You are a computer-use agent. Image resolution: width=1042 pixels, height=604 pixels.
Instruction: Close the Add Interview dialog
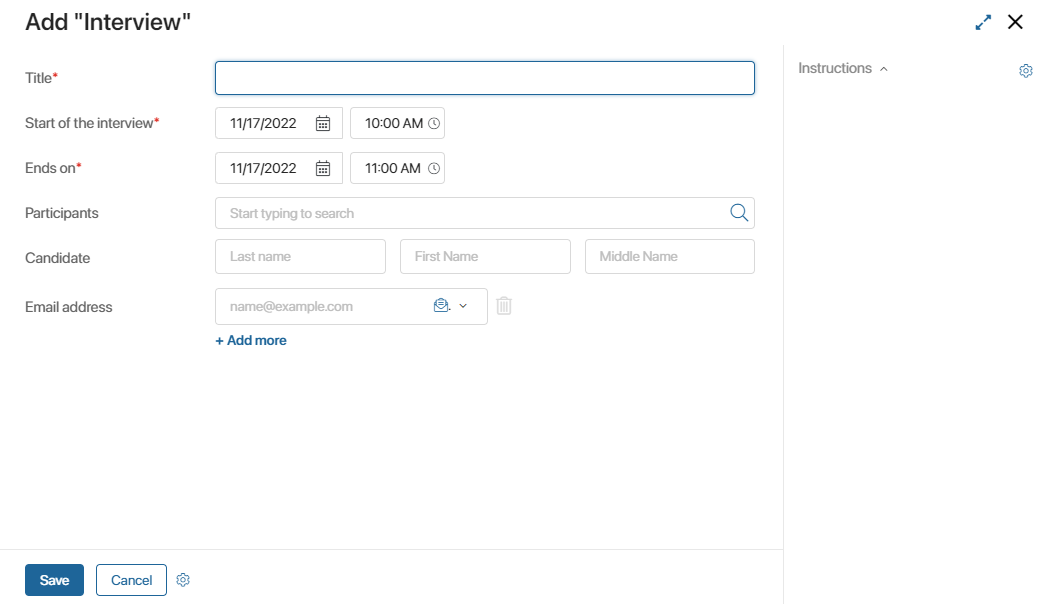coord(1015,22)
